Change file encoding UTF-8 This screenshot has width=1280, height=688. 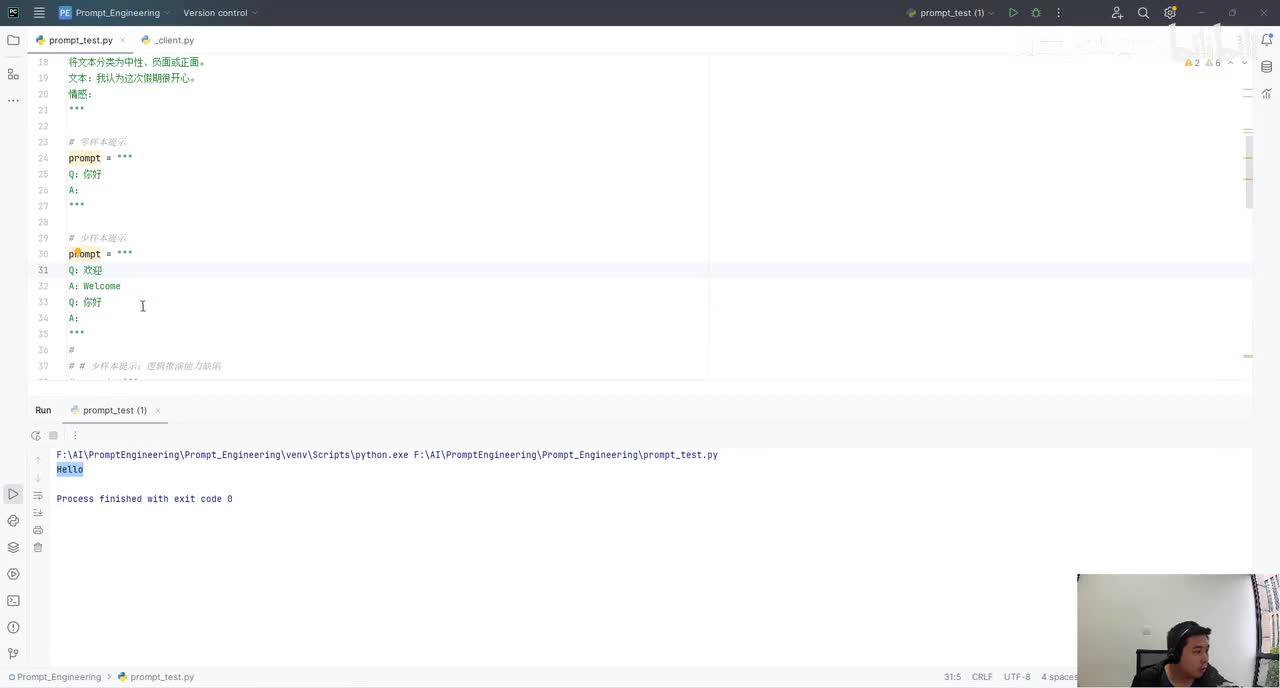pyautogui.click(x=1017, y=677)
